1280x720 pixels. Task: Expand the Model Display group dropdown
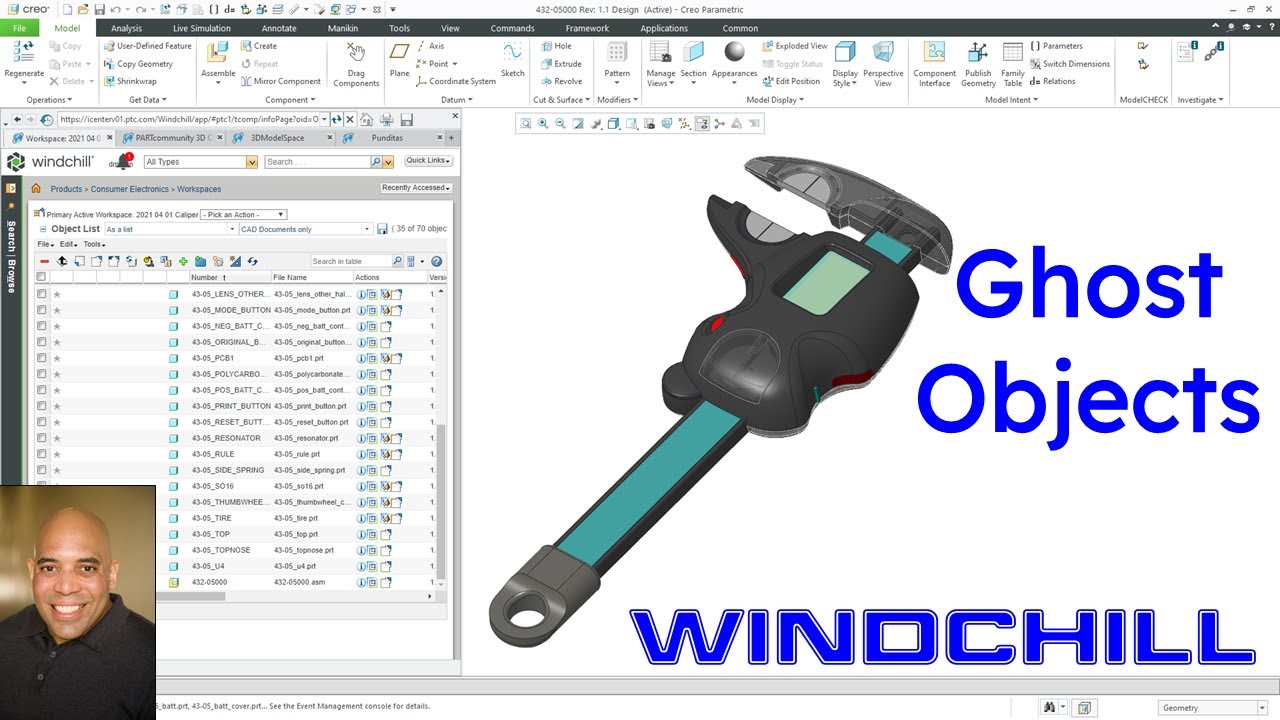(775, 100)
